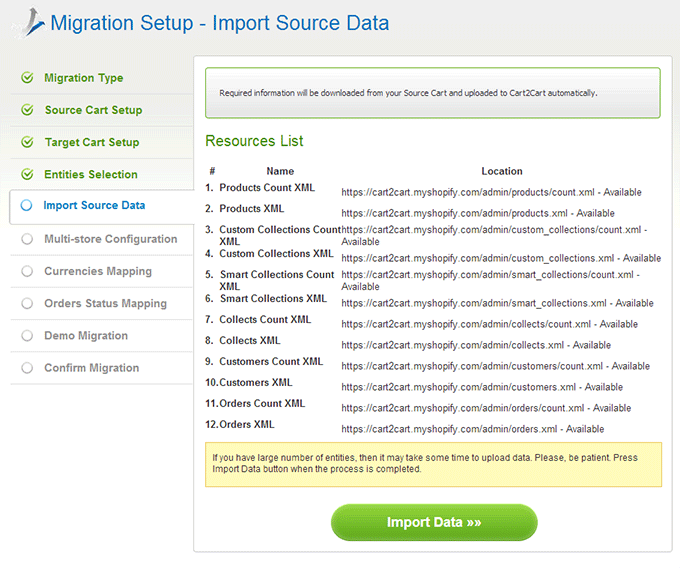Screen dimensions: 680x568
Task: Select the circle next to Demo Migration
Action: pos(27,335)
